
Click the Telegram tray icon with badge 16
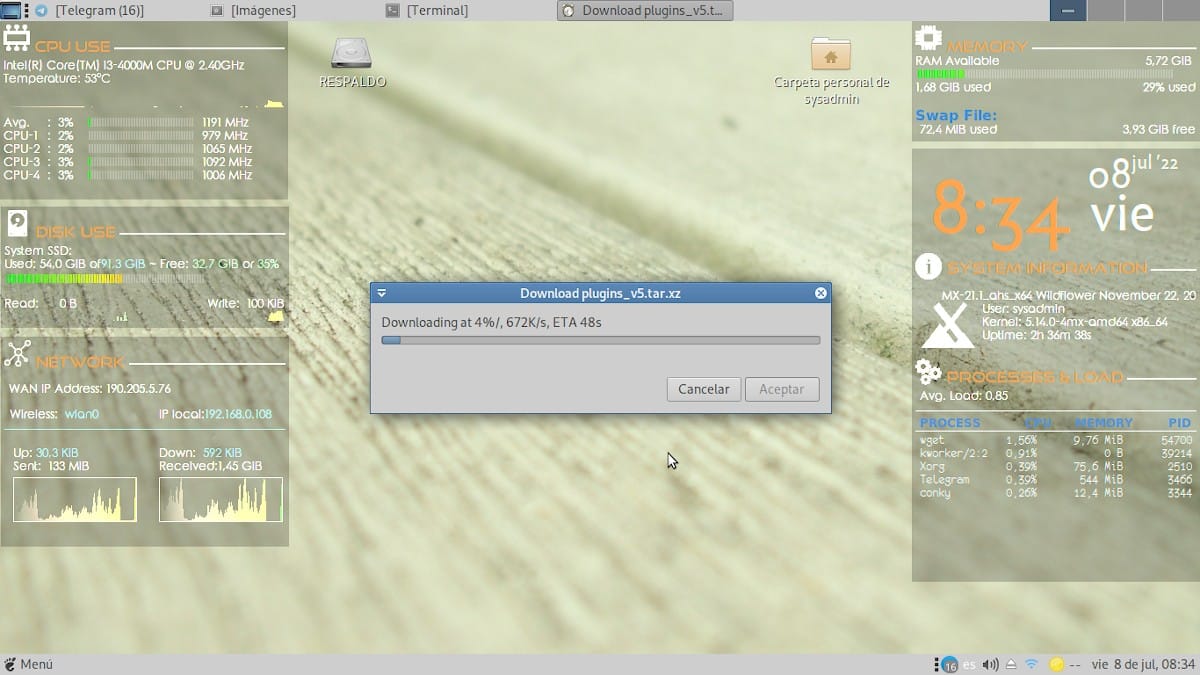click(949, 664)
